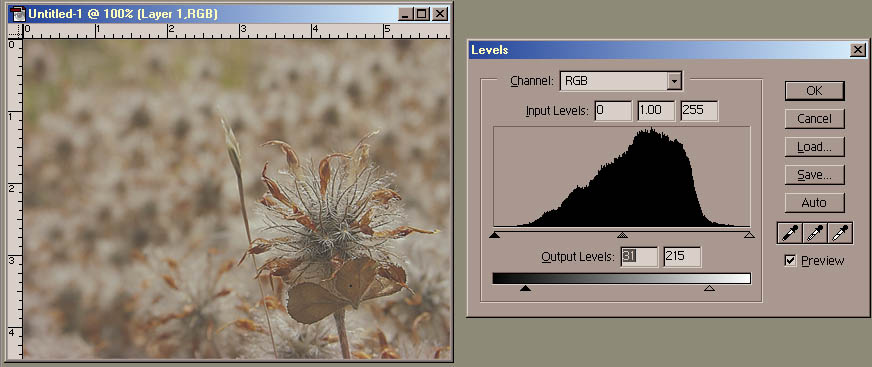Click the black input slider triangle under the histogram
The image size is (872, 367).
tap(494, 235)
